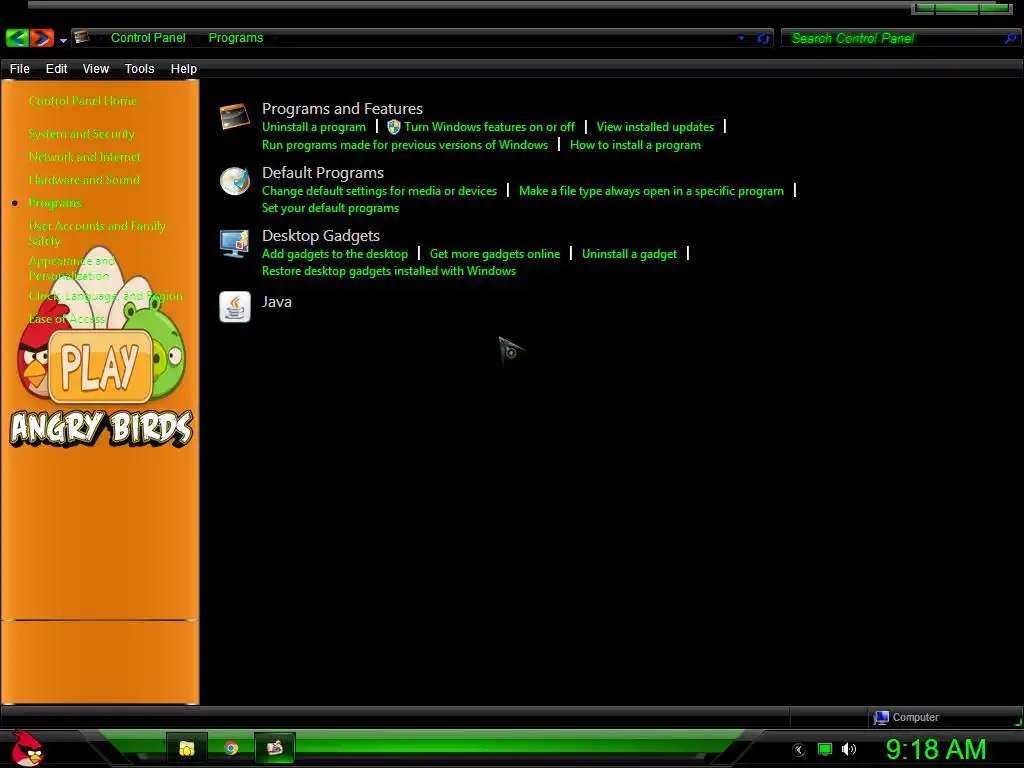Click the Default Programs icon

[x=234, y=181]
